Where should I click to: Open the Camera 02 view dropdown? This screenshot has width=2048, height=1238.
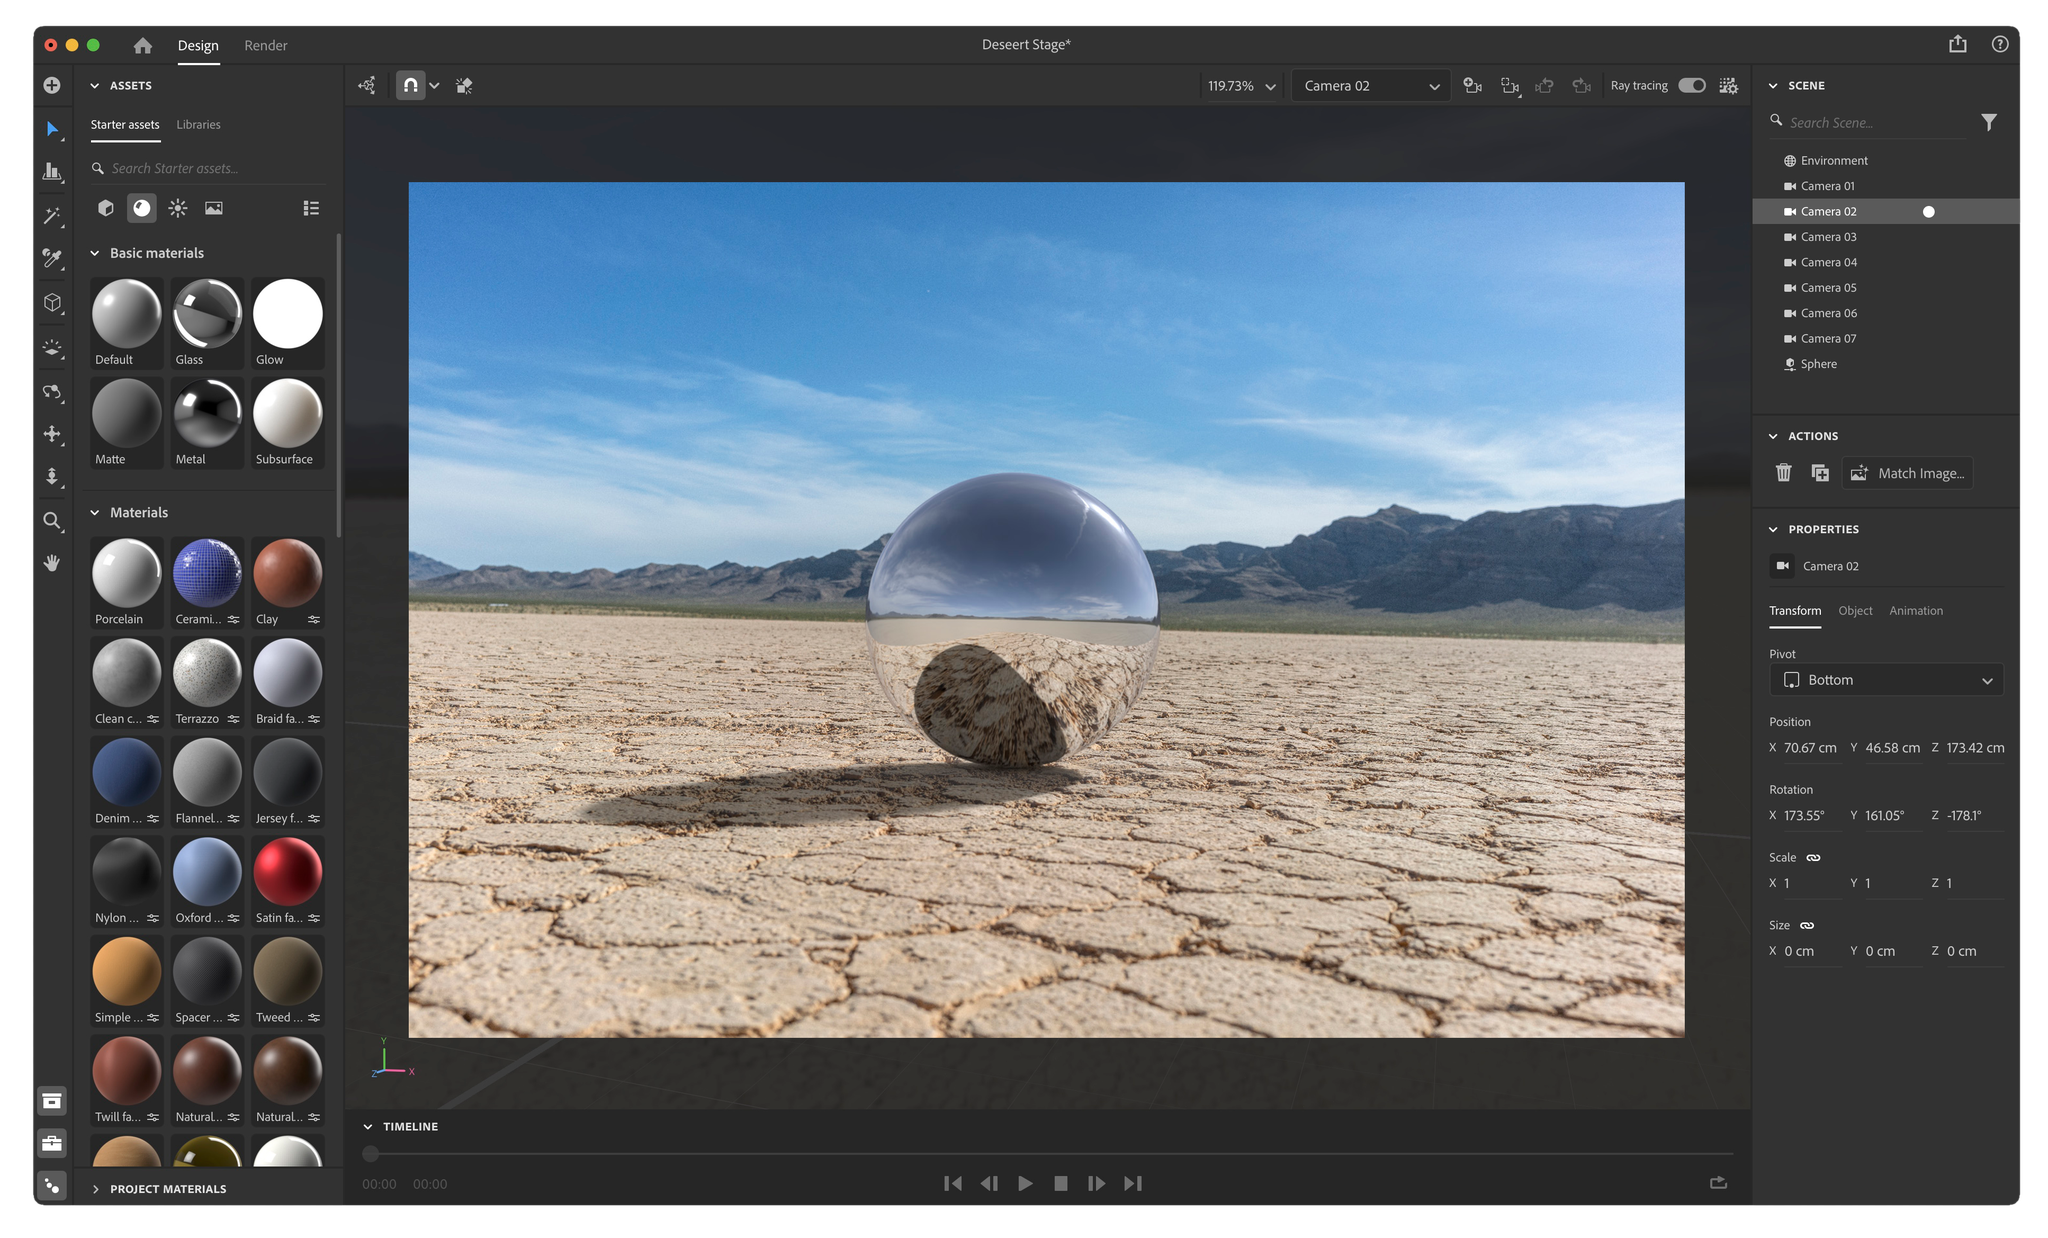click(x=1370, y=86)
